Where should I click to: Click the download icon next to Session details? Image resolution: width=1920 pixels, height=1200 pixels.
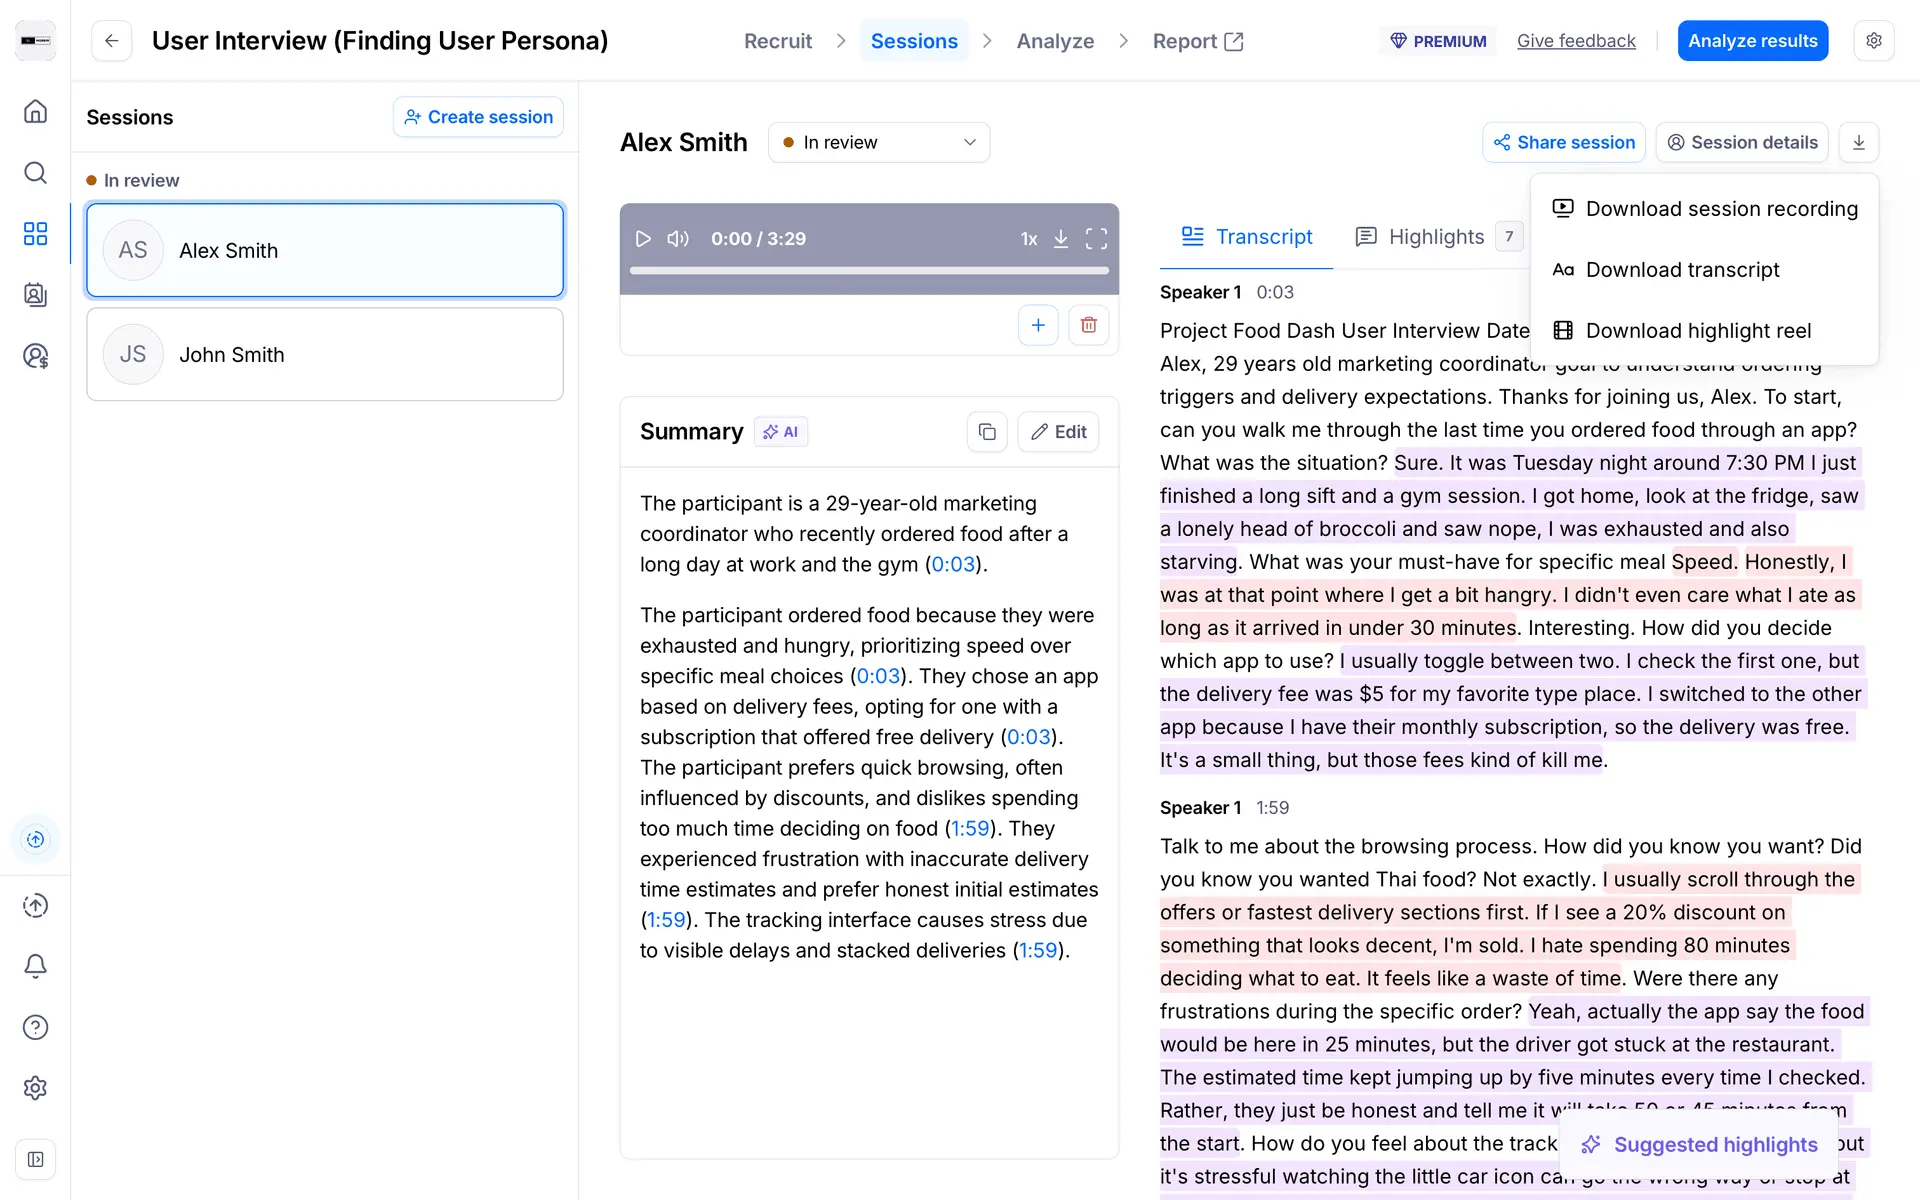click(x=1858, y=142)
